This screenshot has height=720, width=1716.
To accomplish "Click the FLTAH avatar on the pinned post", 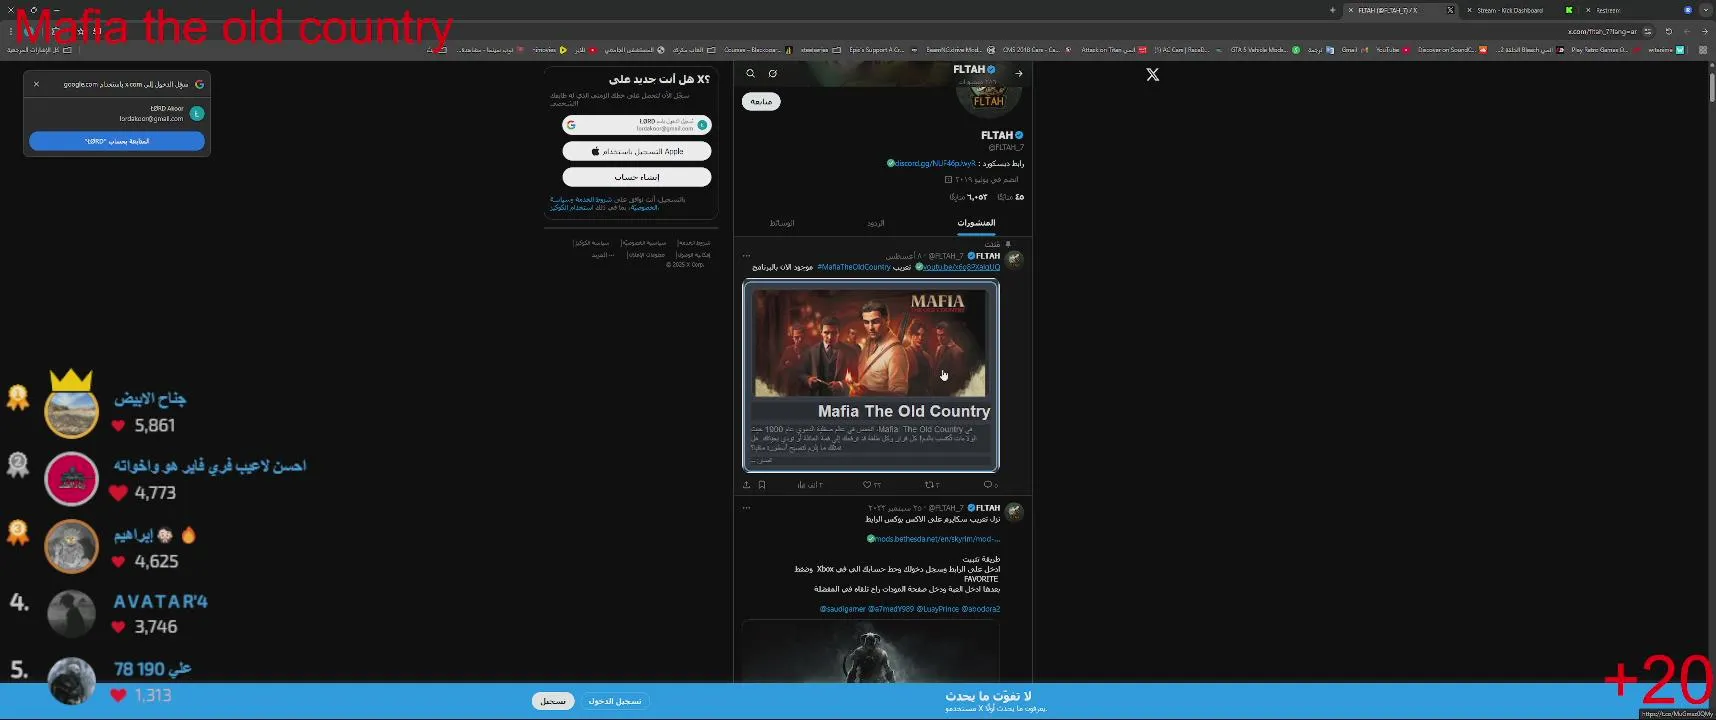I will [x=1014, y=260].
